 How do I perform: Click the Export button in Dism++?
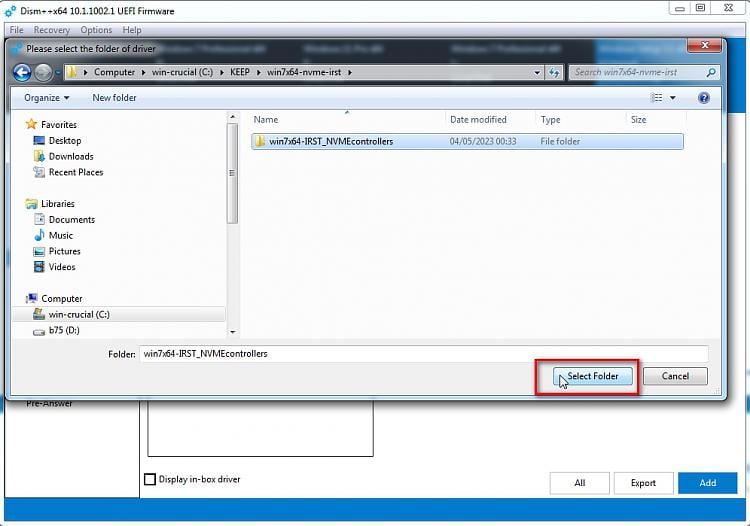pos(643,483)
